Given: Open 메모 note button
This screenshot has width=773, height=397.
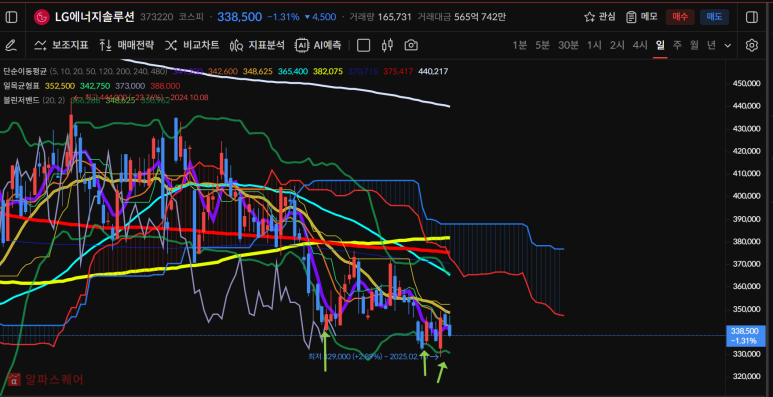Looking at the screenshot, I should tap(642, 17).
